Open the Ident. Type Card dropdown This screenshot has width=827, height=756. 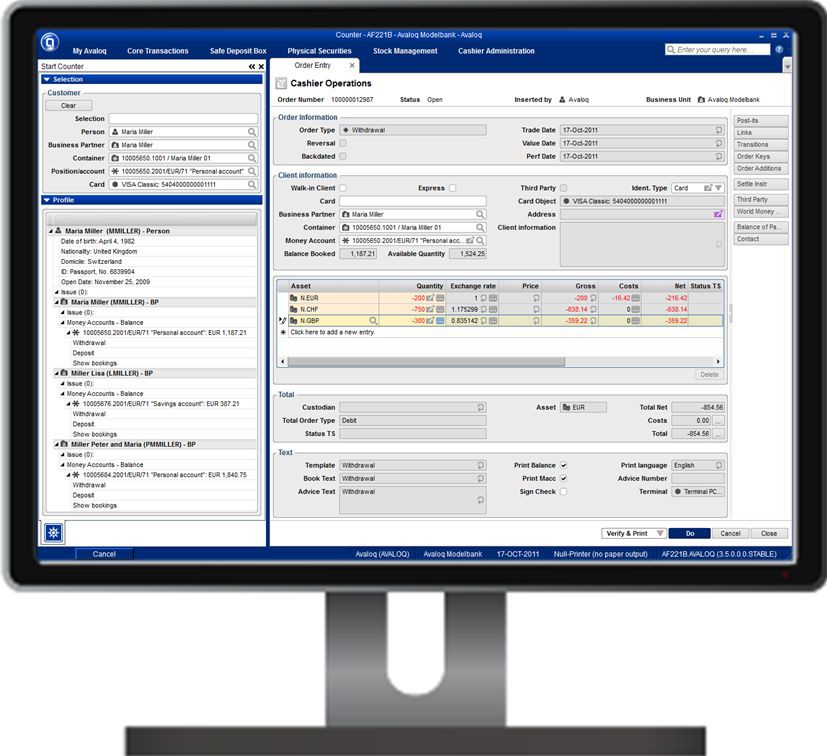point(718,188)
